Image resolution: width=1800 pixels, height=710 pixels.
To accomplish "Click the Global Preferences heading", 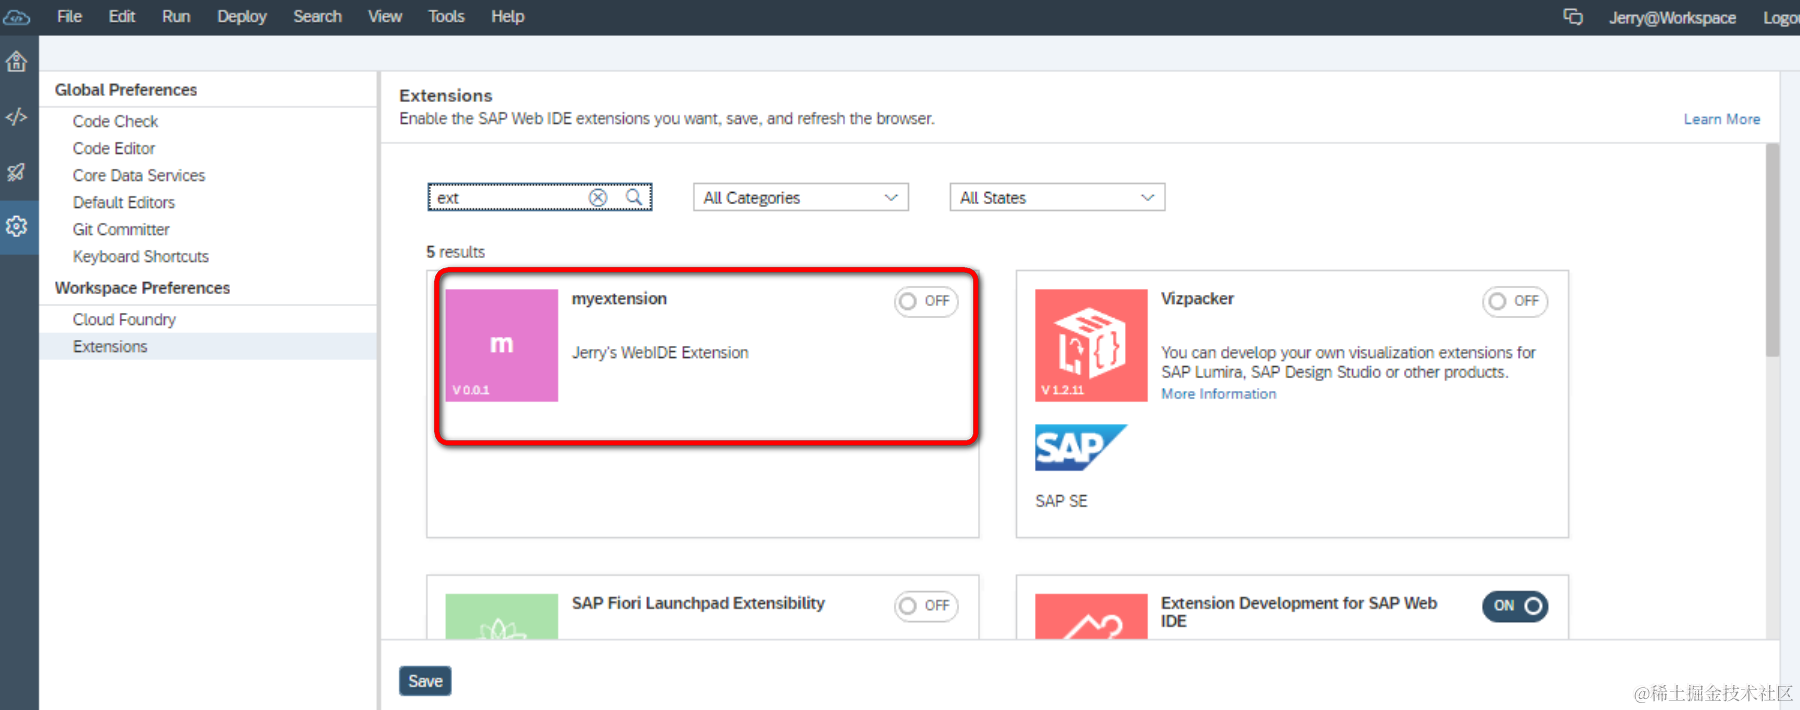I will pyautogui.click(x=126, y=90).
